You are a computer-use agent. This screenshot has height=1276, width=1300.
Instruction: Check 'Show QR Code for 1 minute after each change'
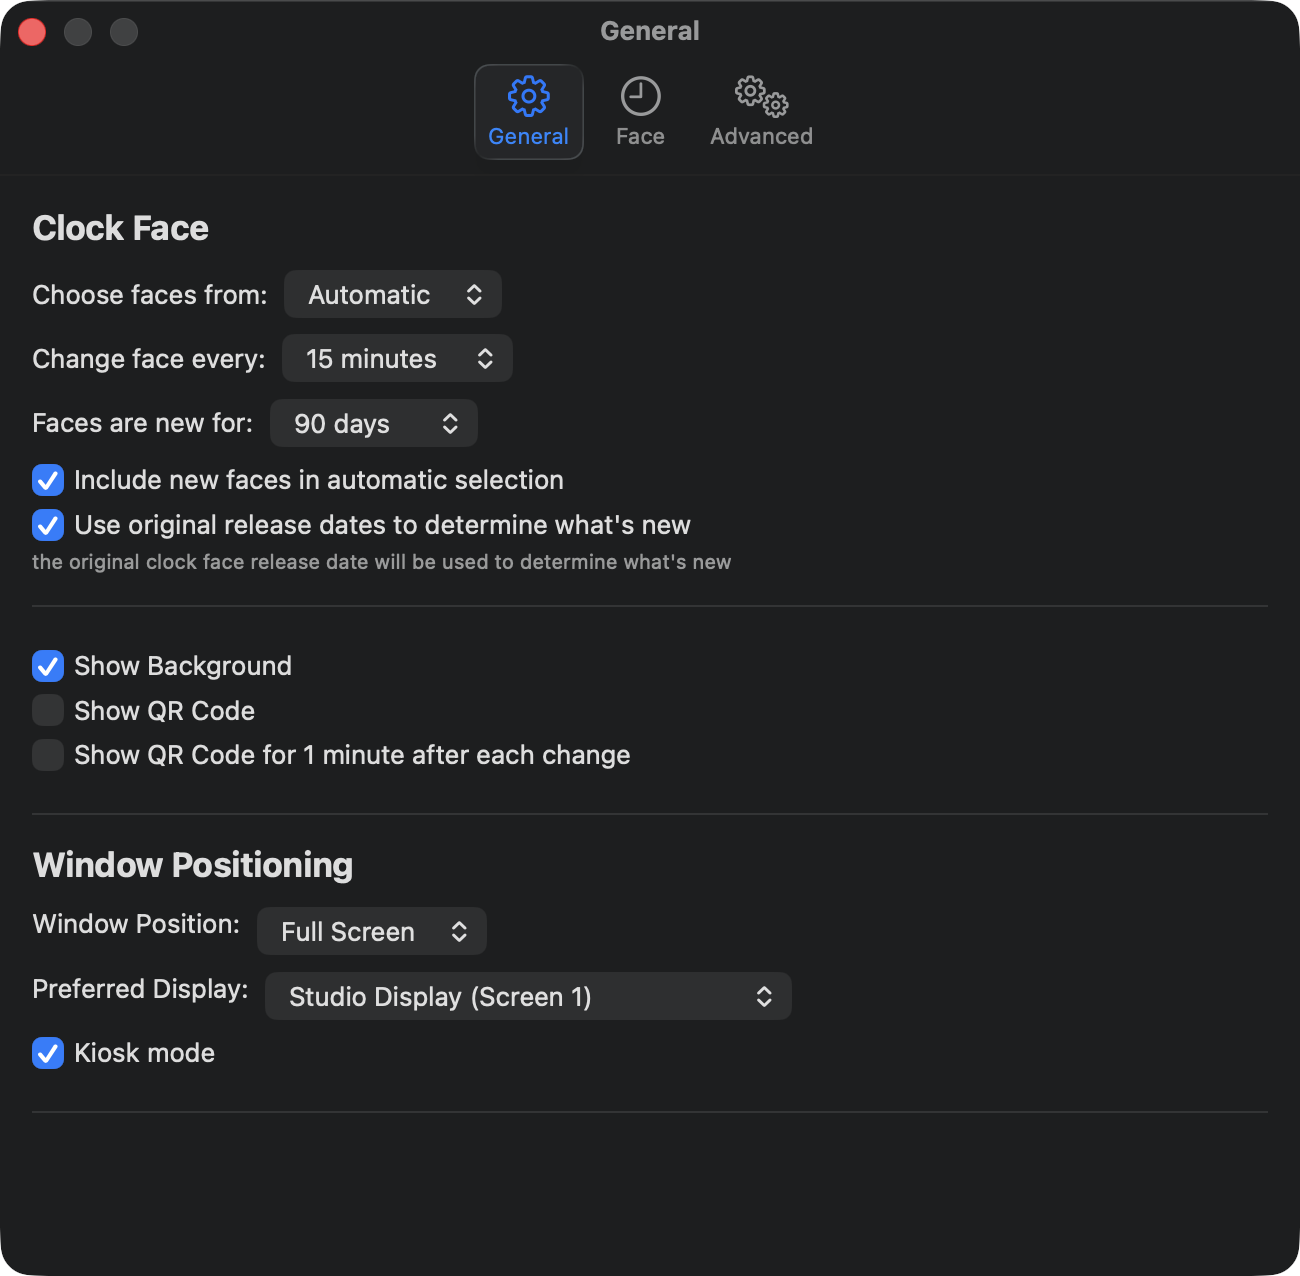tap(47, 755)
